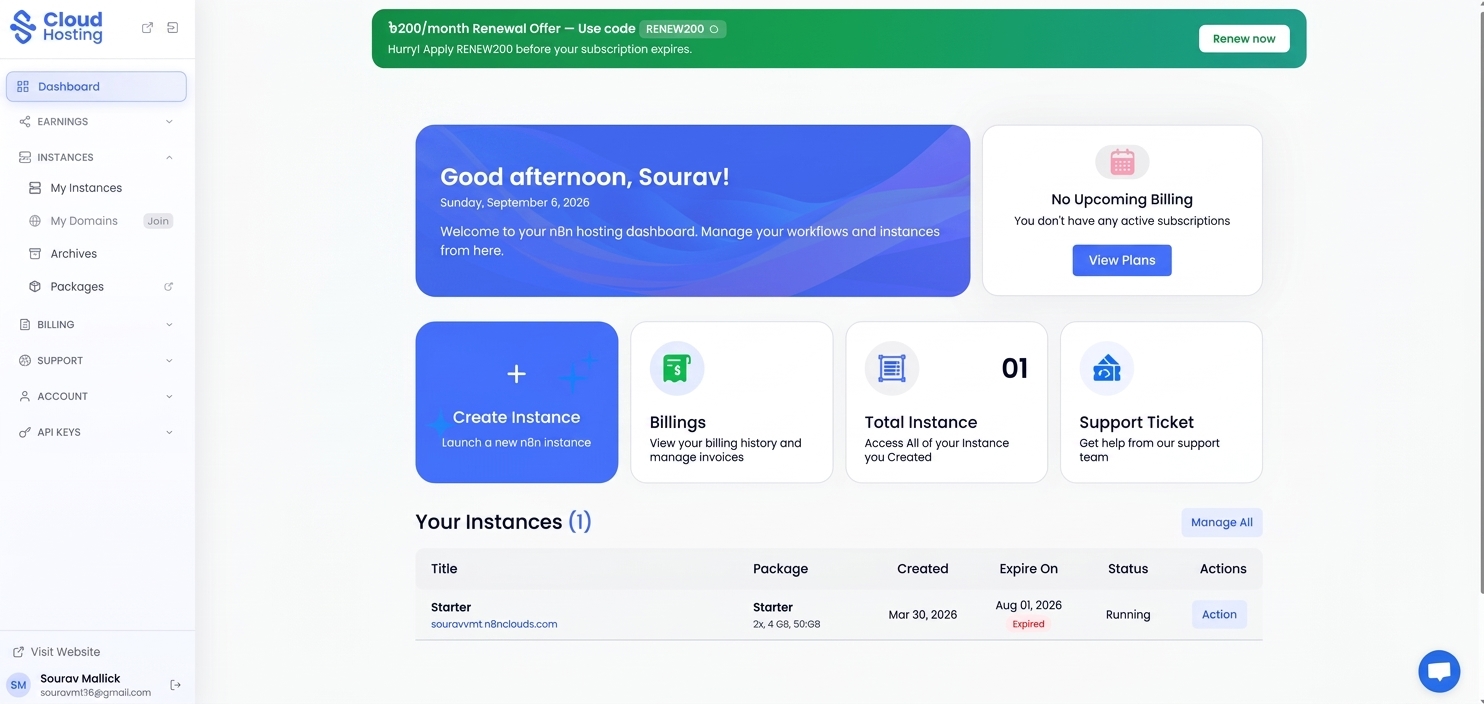
Task: Click the sidebar collapse icon in header
Action: click(172, 28)
